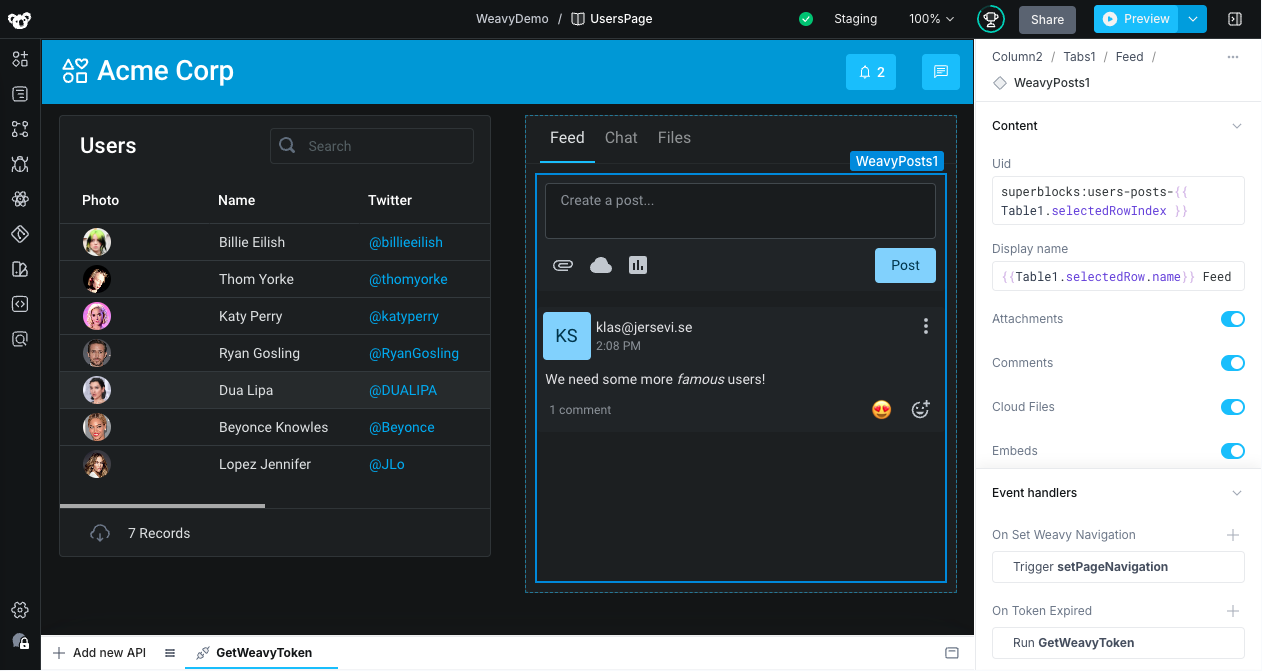The image size is (1262, 671).
Task: Open the chat bubble icon in Acme Corp header
Action: 940,72
